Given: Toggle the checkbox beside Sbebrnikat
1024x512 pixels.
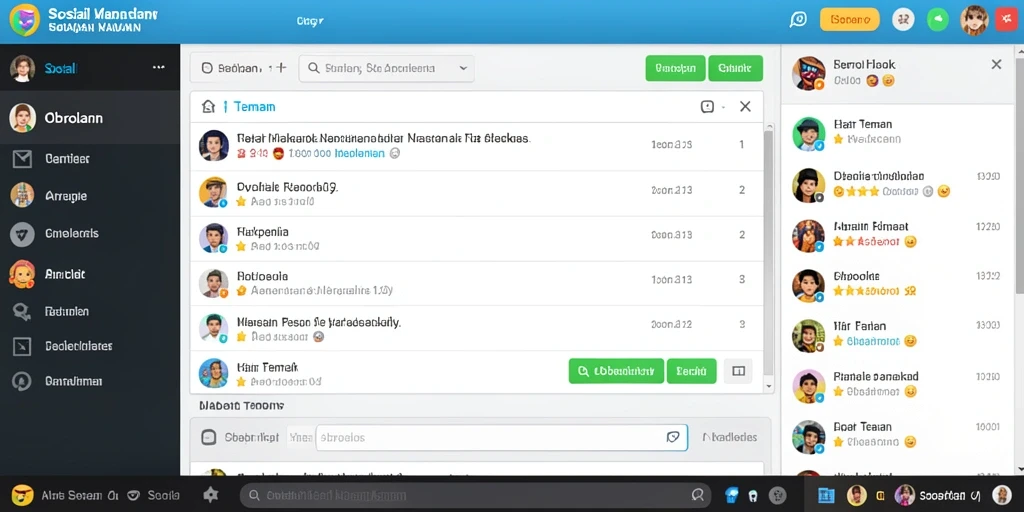Looking at the screenshot, I should (x=208, y=438).
